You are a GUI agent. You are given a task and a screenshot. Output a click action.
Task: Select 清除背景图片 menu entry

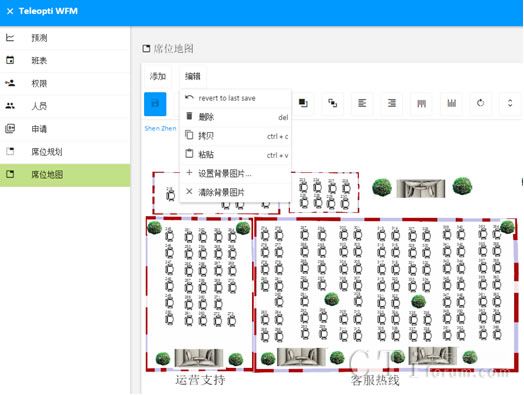tap(236, 192)
